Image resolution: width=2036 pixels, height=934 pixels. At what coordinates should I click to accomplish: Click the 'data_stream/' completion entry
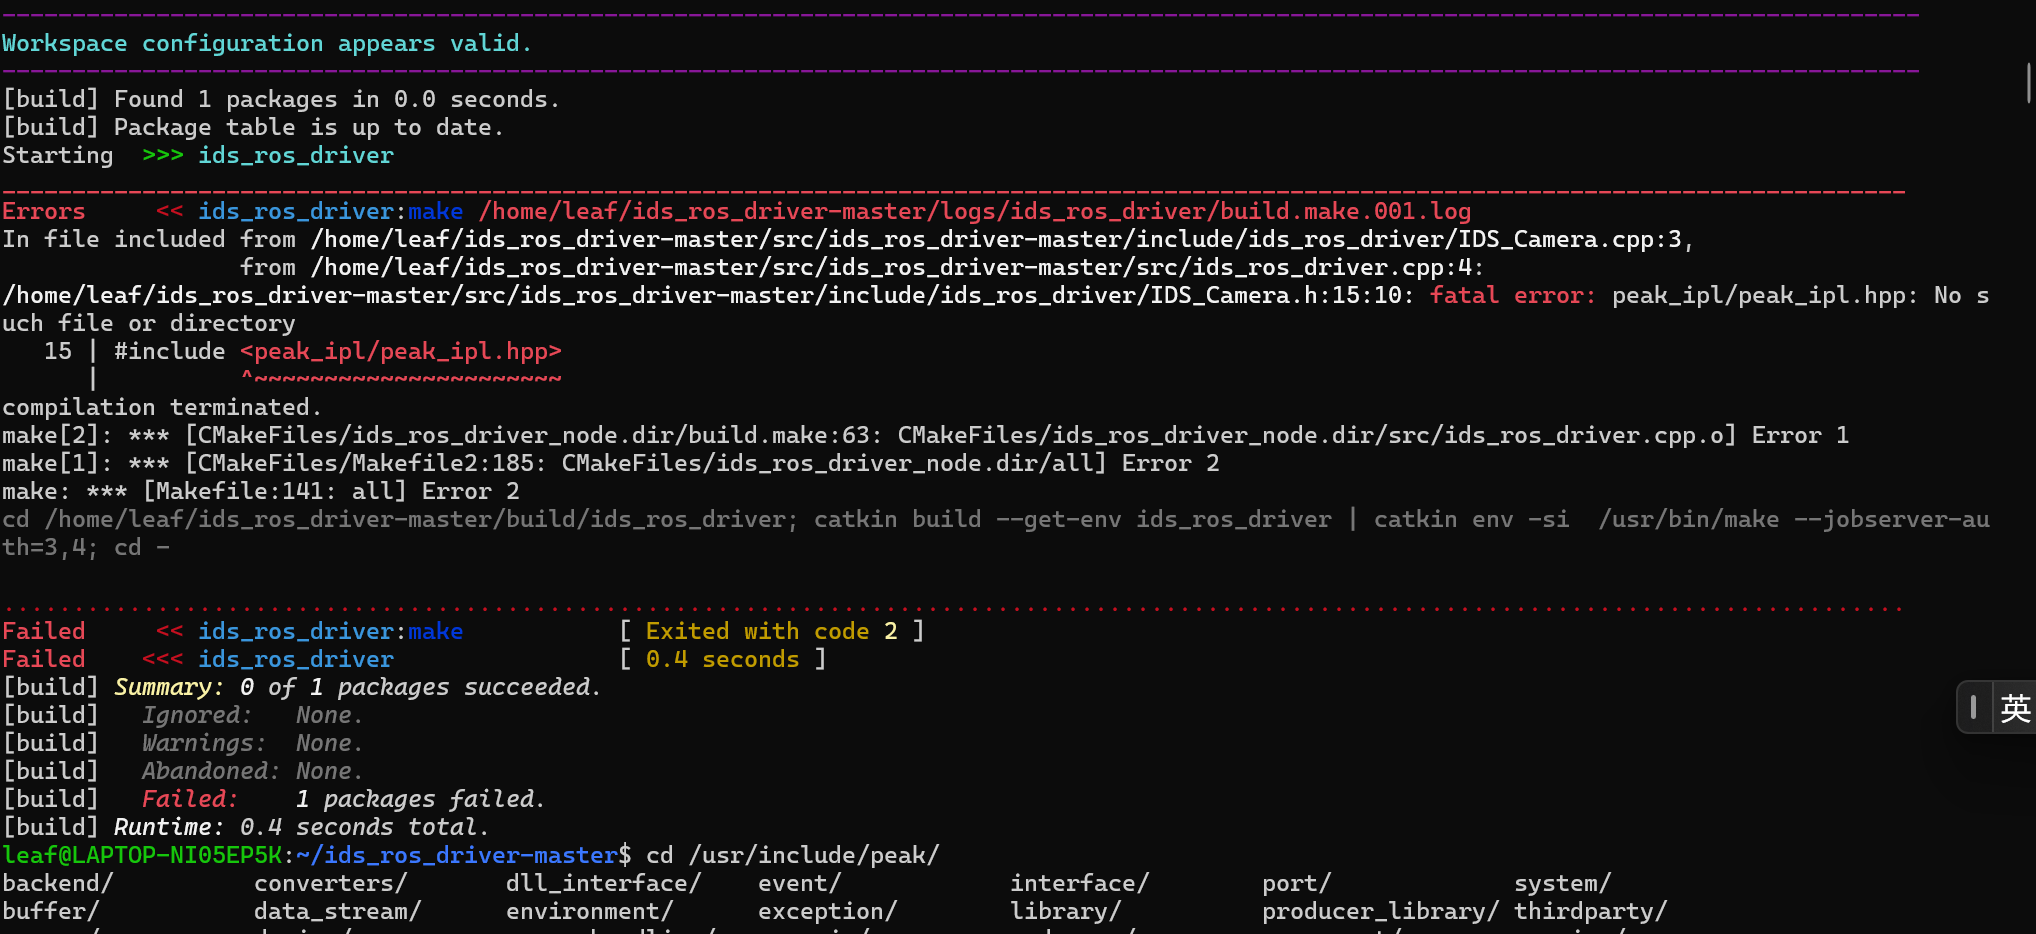[x=338, y=912]
